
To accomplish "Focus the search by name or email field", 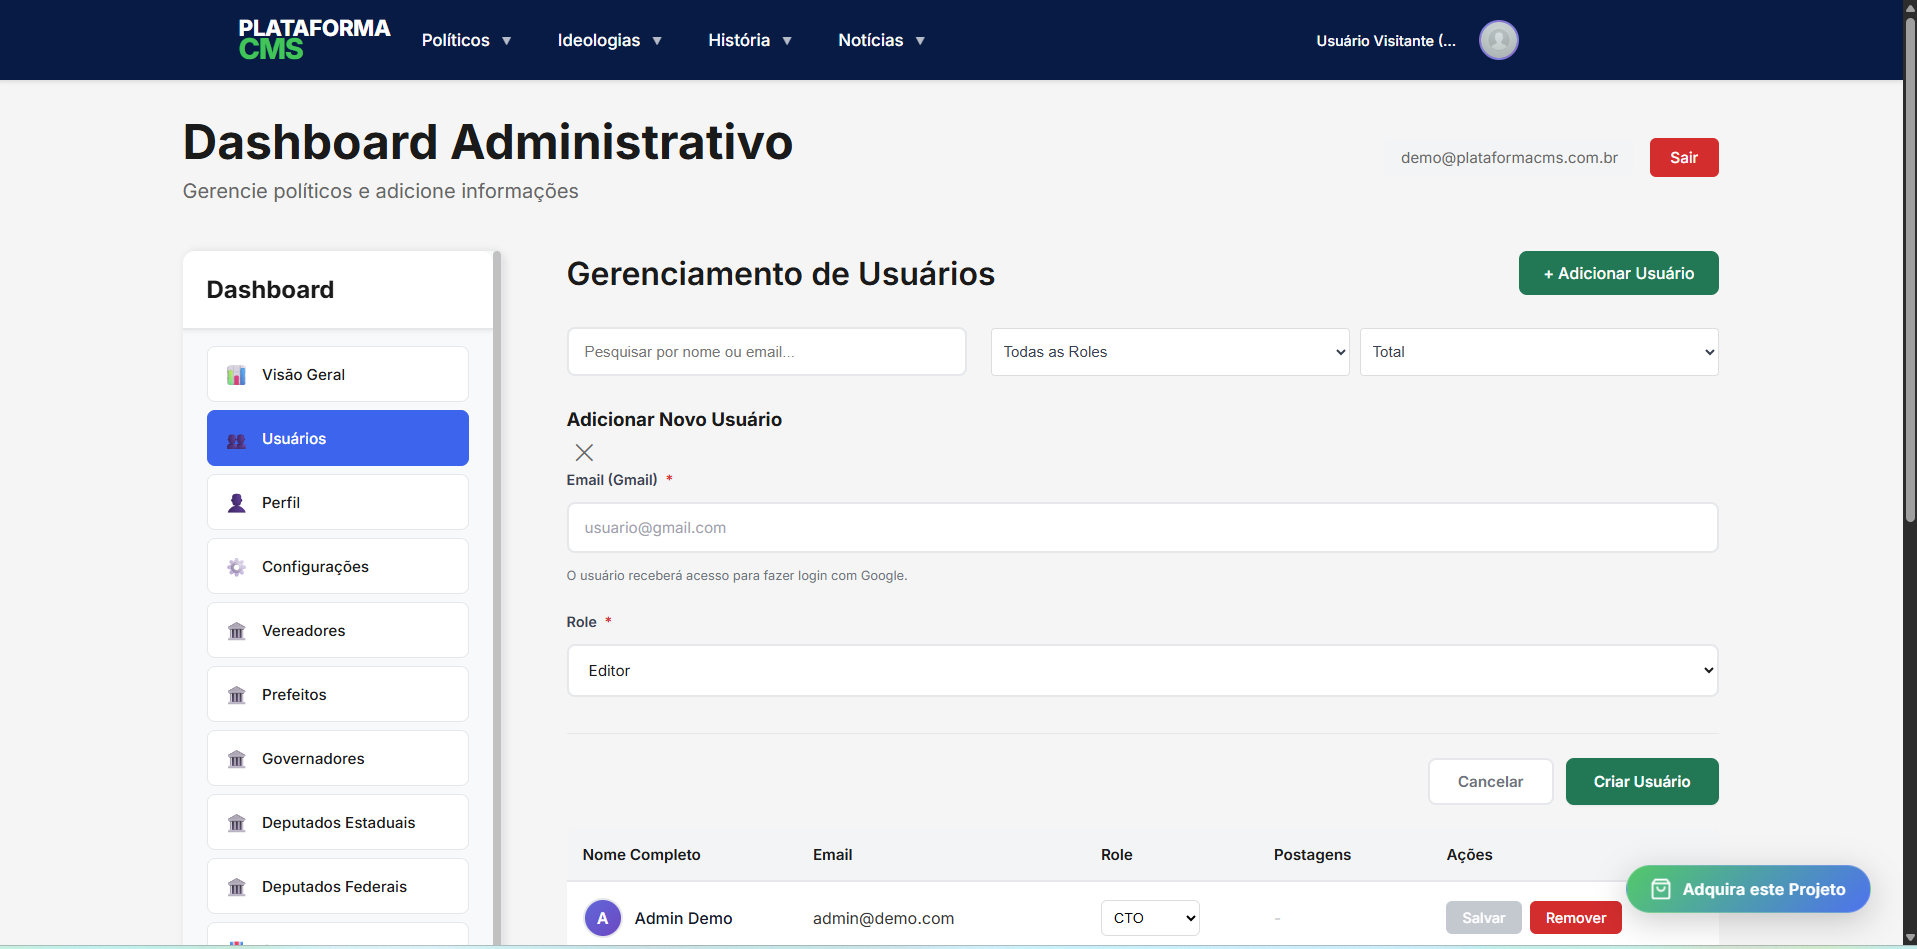I will click(767, 352).
